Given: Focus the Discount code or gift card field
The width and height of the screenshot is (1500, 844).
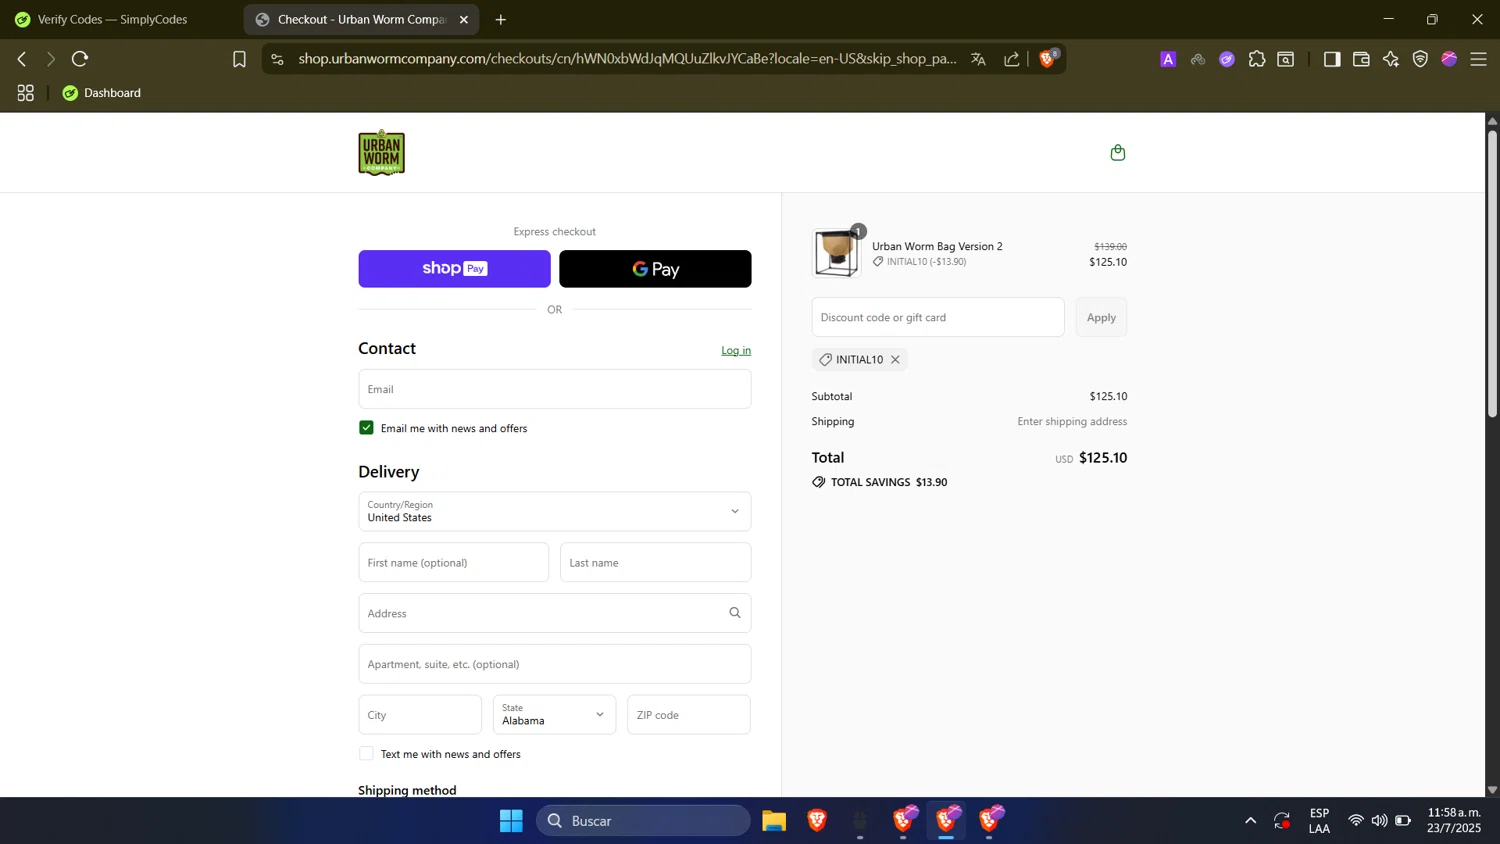Looking at the screenshot, I should coord(938,317).
